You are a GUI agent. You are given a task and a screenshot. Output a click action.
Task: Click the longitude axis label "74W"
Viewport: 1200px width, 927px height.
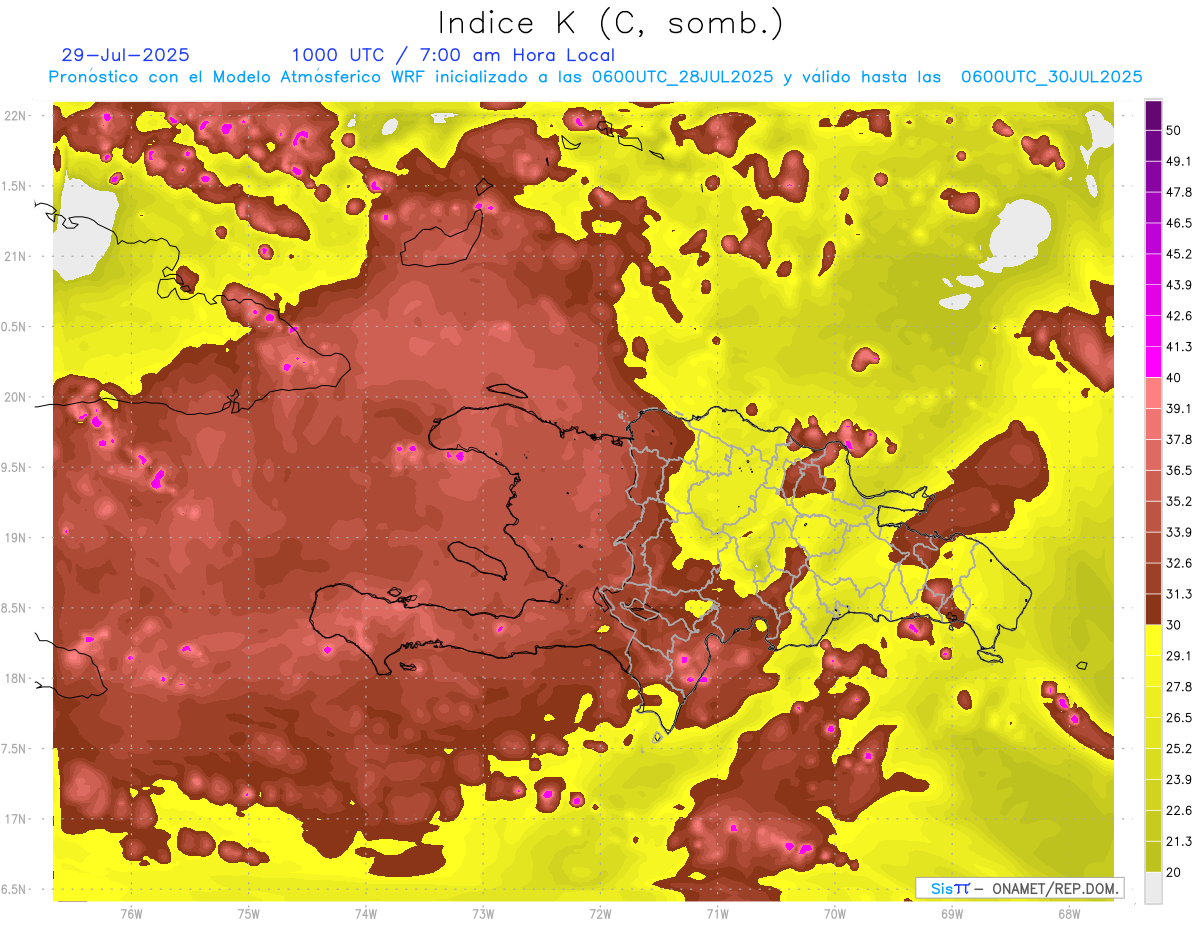pos(365,913)
